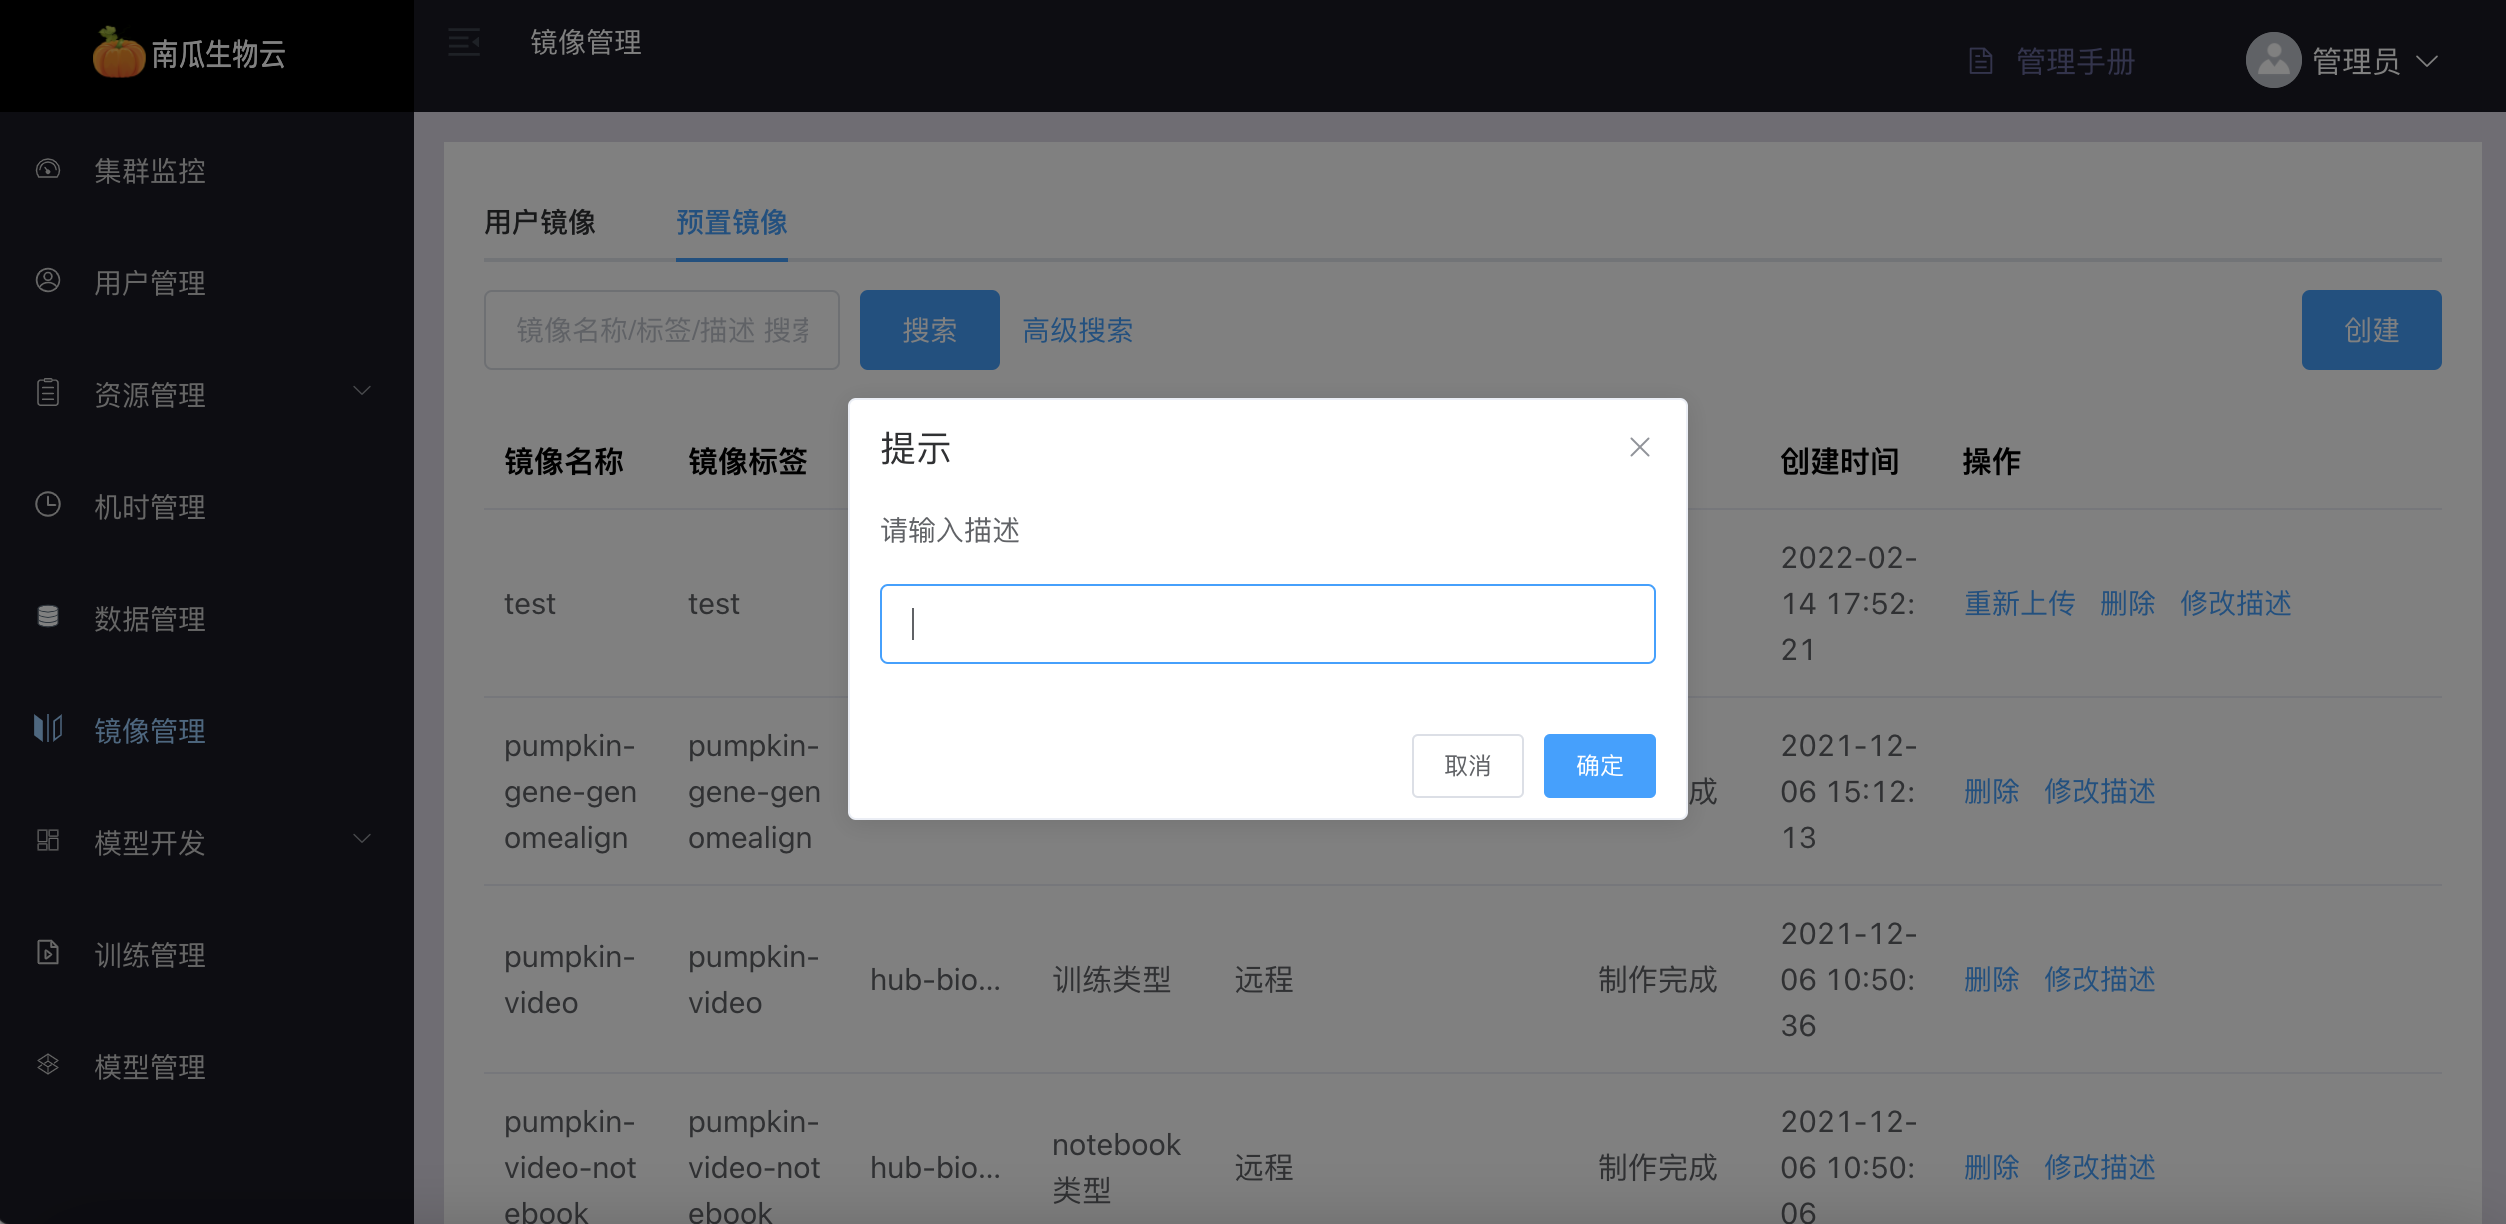
Task: Click hub-bio... cell in pumpkin-video row
Action: [935, 979]
